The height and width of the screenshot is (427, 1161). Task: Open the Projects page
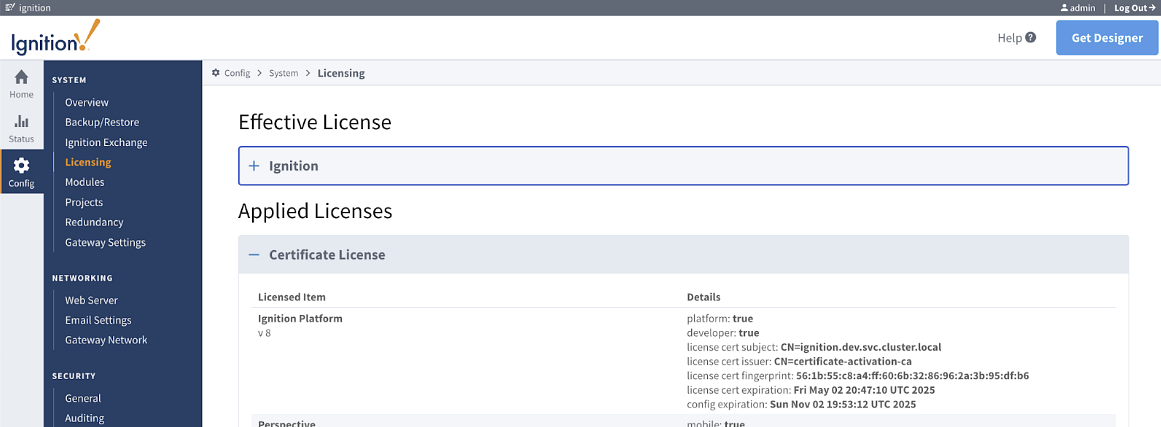pyautogui.click(x=84, y=202)
